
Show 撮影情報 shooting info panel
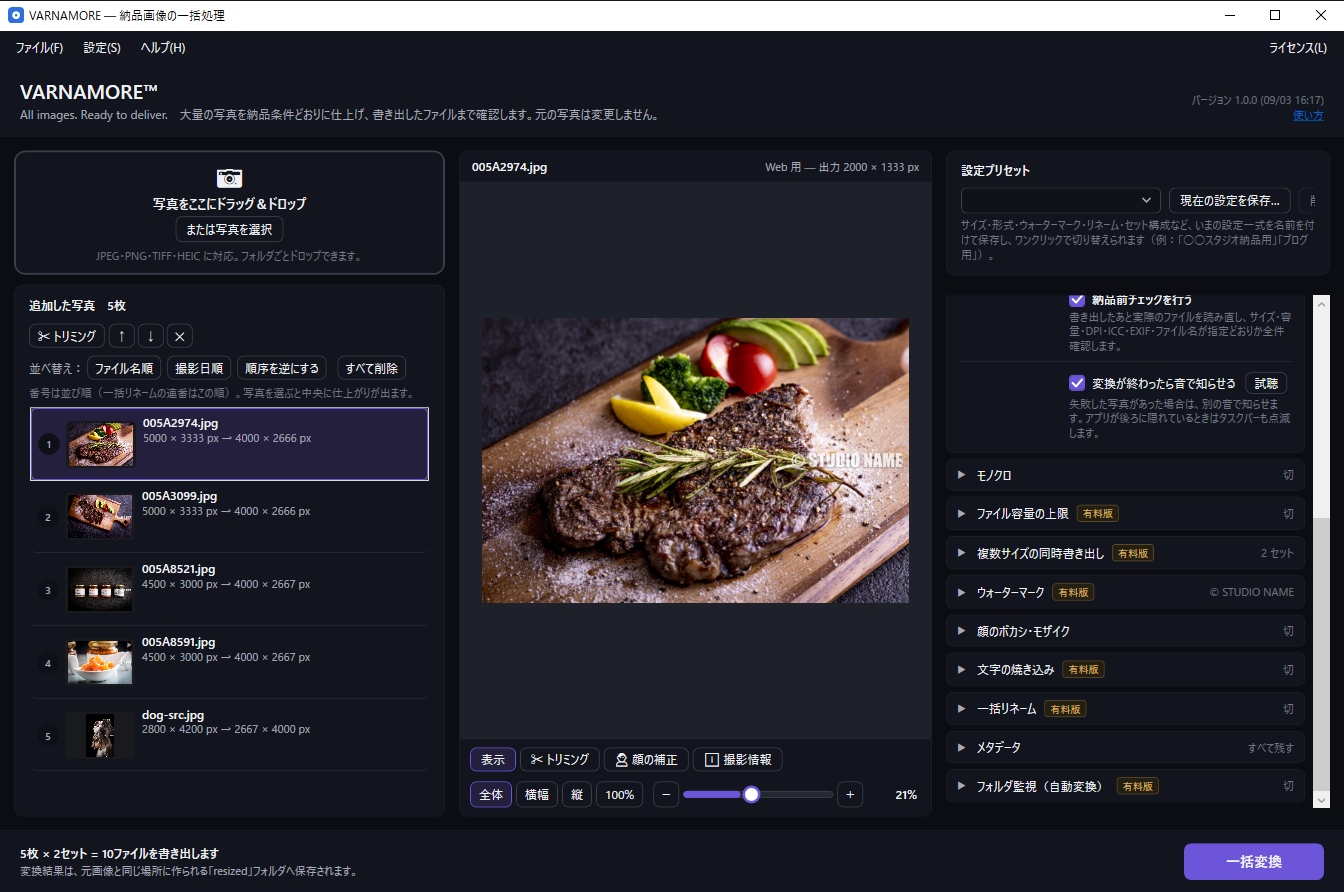pyautogui.click(x=737, y=760)
